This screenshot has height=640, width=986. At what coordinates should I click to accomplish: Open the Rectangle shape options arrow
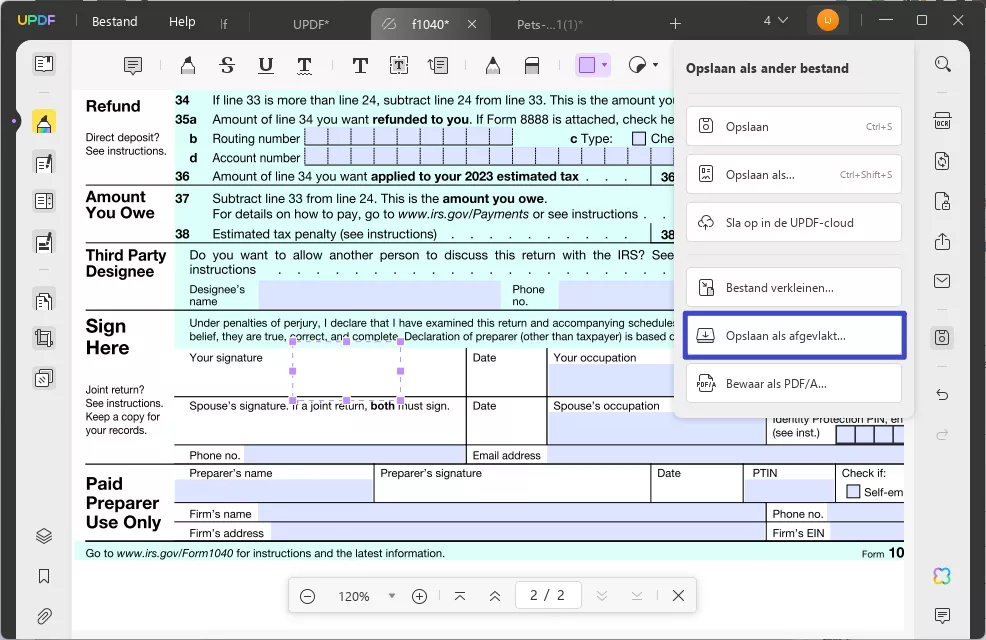tap(604, 65)
